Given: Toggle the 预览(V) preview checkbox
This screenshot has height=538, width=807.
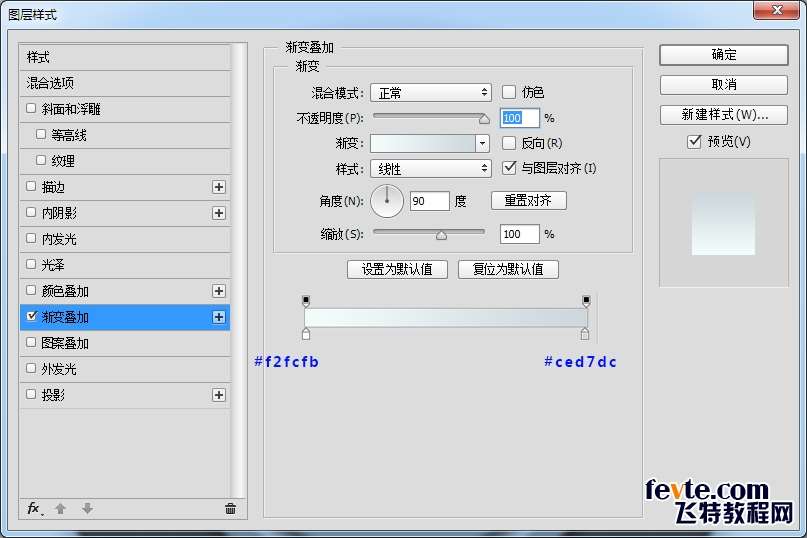Looking at the screenshot, I should point(694,141).
